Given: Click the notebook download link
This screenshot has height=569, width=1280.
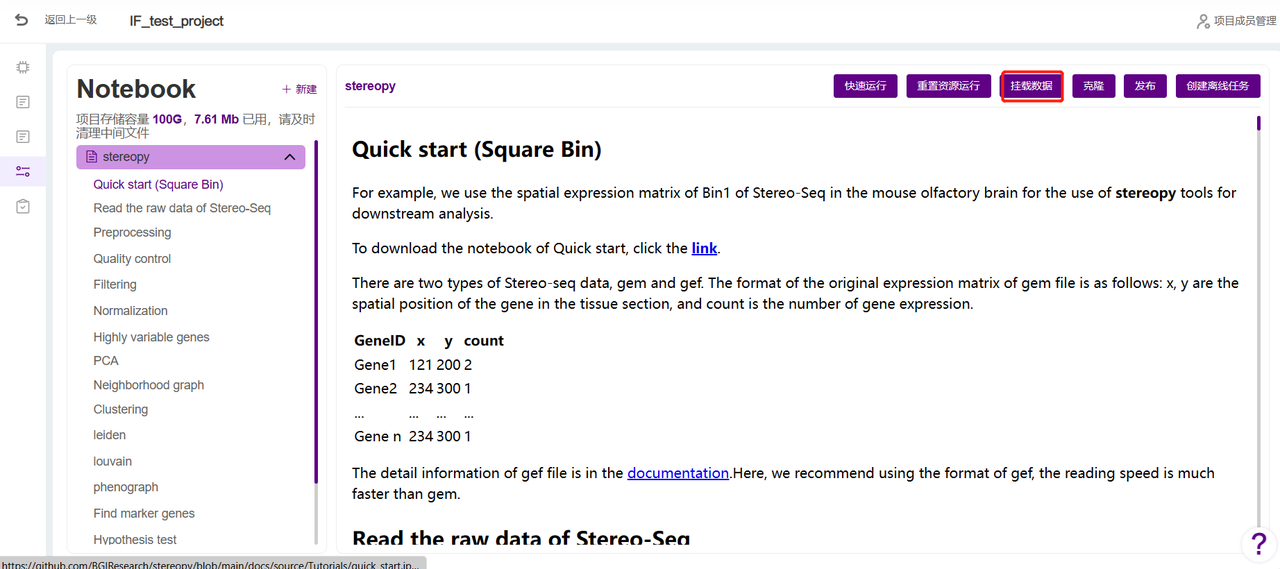Looking at the screenshot, I should coord(704,248).
